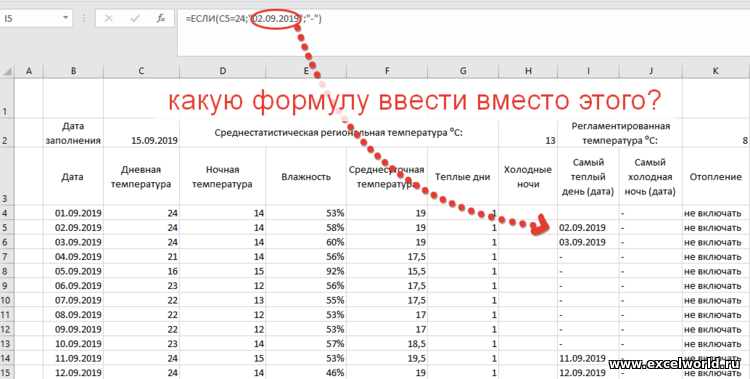Viewport: 750px width, 379px height.
Task: Click the Enter checkmark icon in formula bar
Action: [x=135, y=19]
